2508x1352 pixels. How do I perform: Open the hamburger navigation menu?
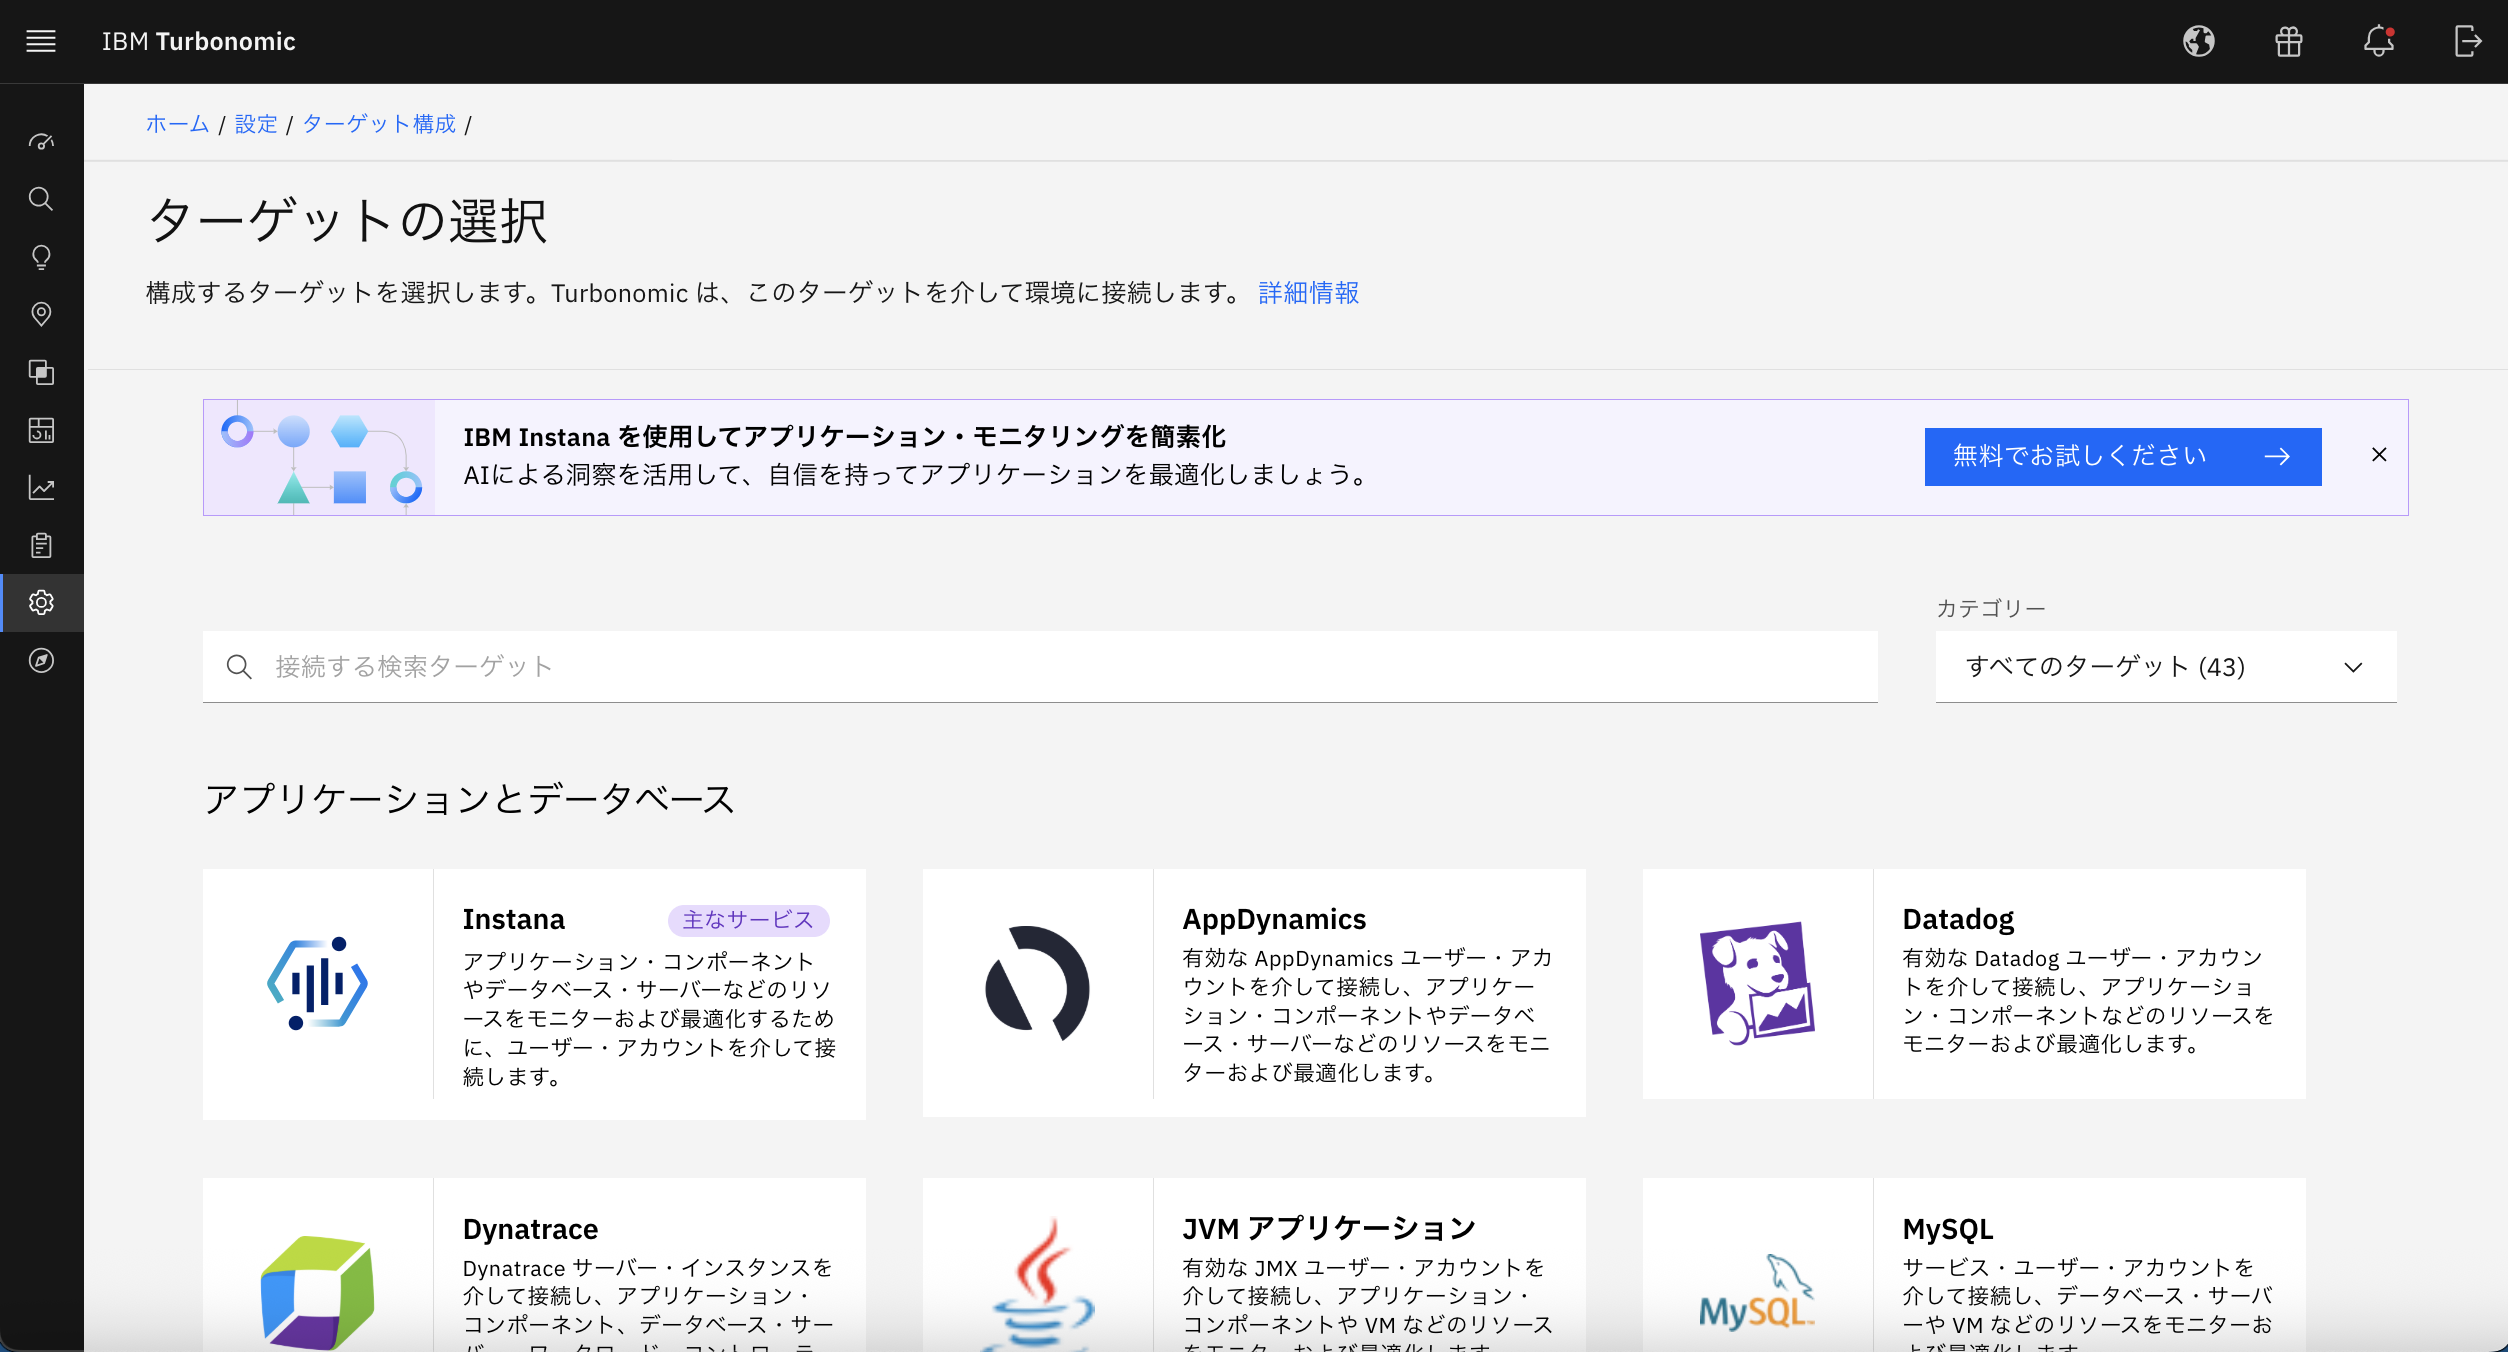pos(41,41)
